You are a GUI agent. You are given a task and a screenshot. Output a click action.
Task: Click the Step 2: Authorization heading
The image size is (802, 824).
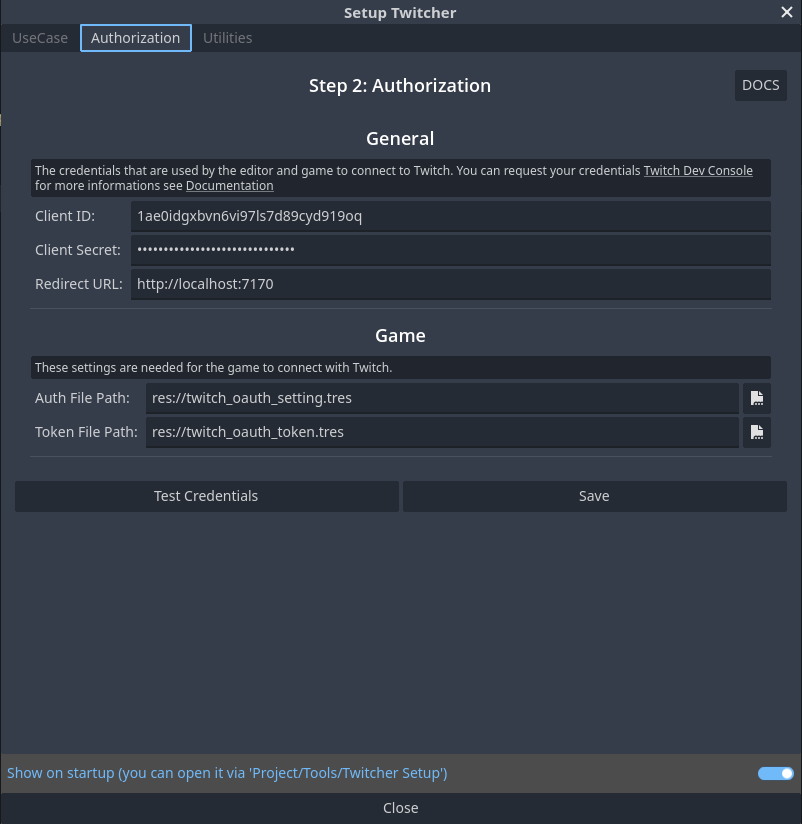tap(400, 86)
